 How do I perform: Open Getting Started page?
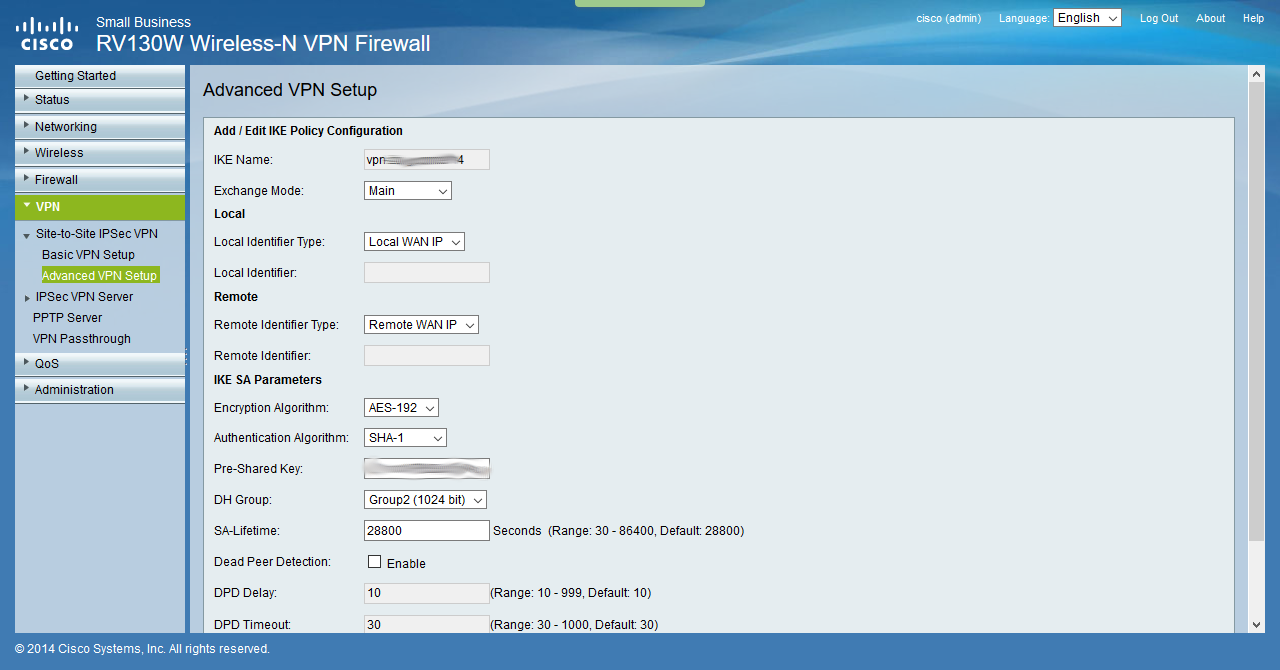coord(100,76)
